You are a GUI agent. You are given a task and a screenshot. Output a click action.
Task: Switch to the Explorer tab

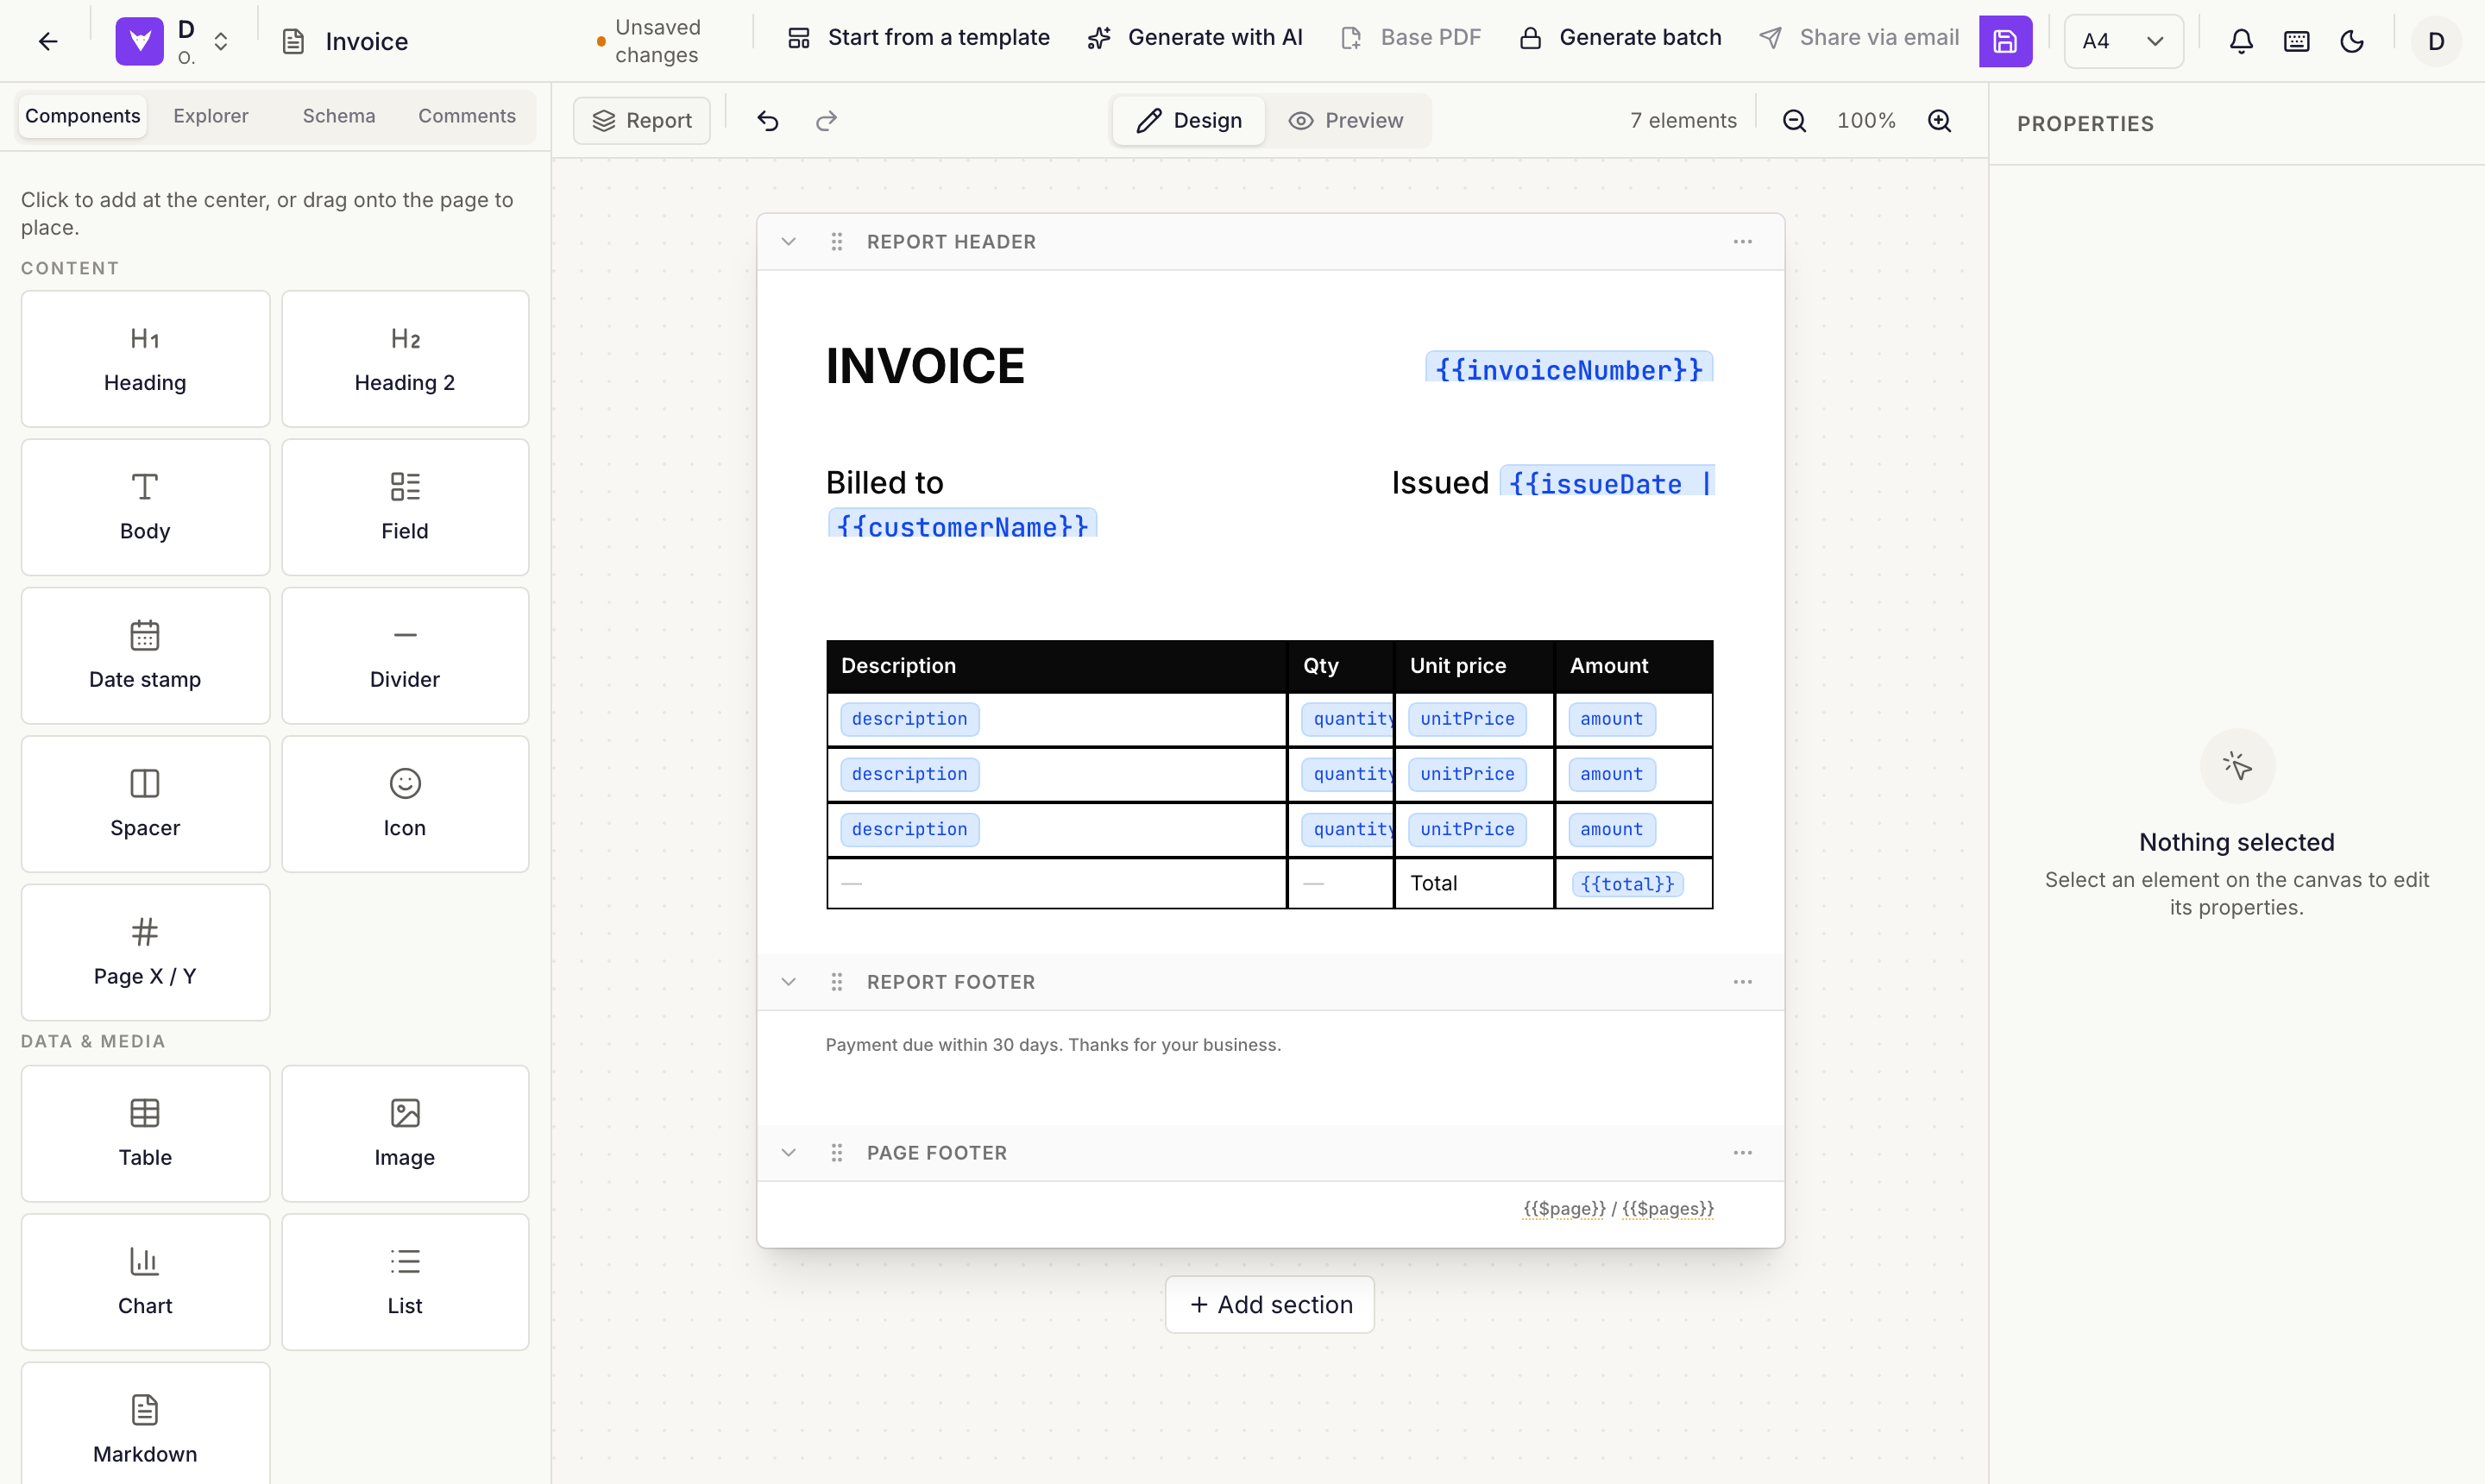coord(211,116)
